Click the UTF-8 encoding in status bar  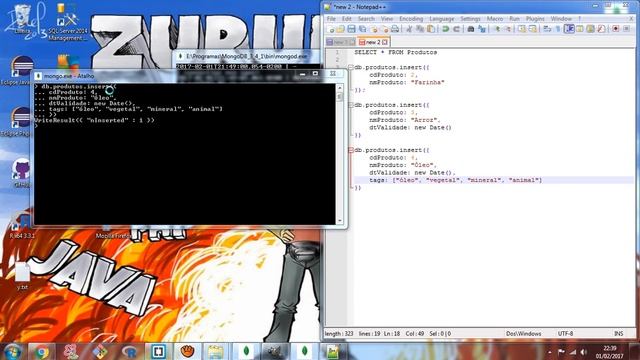565,333
